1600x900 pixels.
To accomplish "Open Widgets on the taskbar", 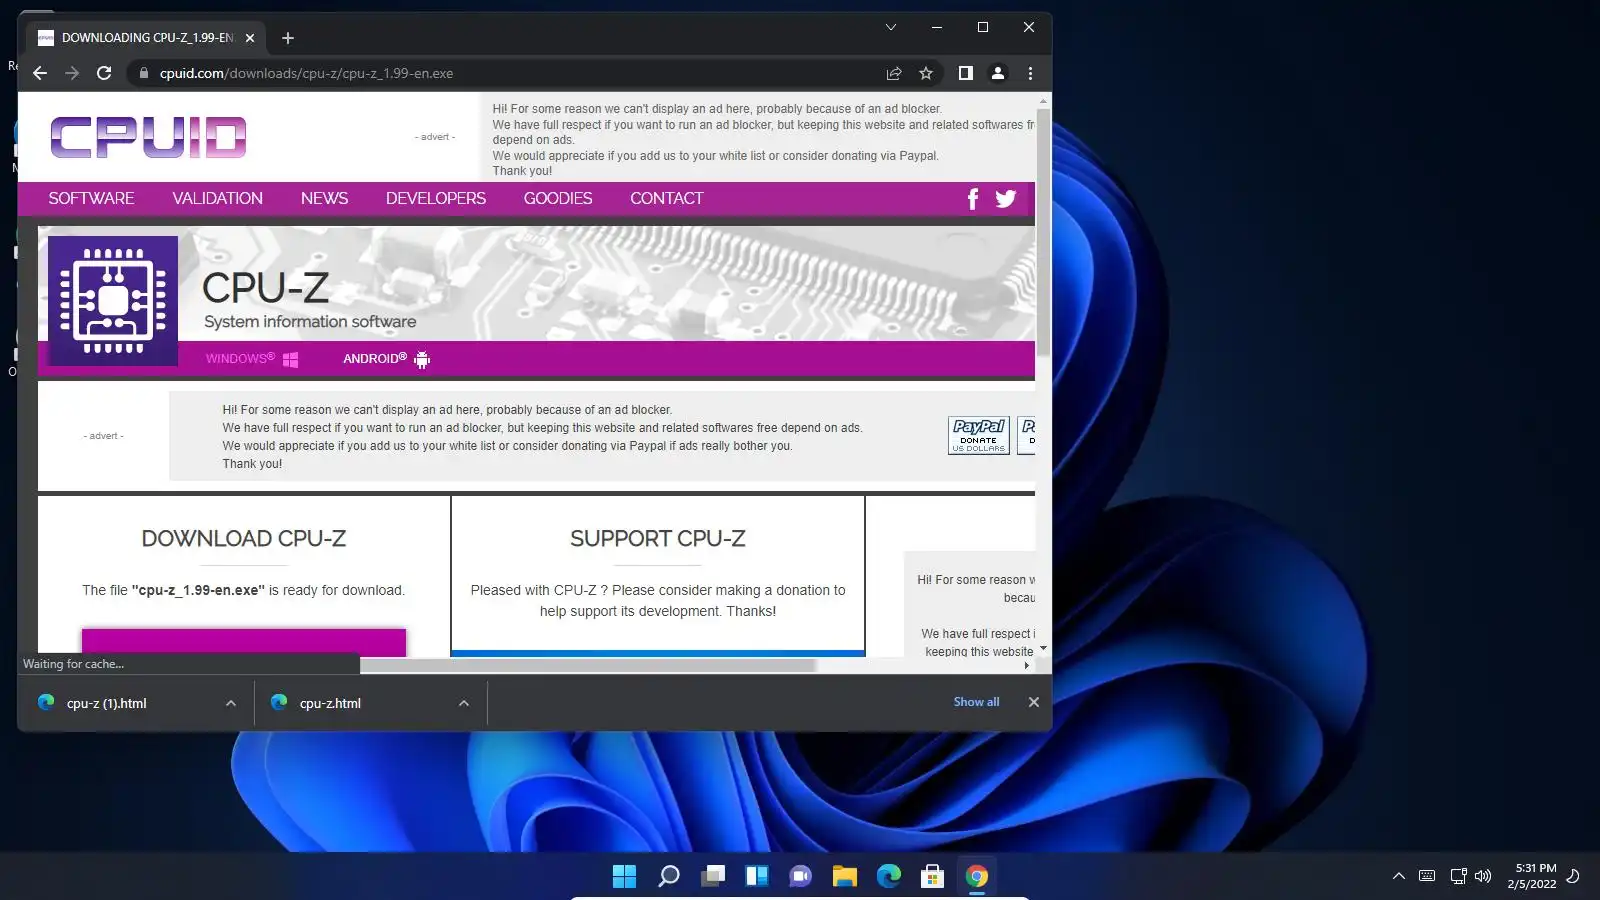I will point(756,877).
